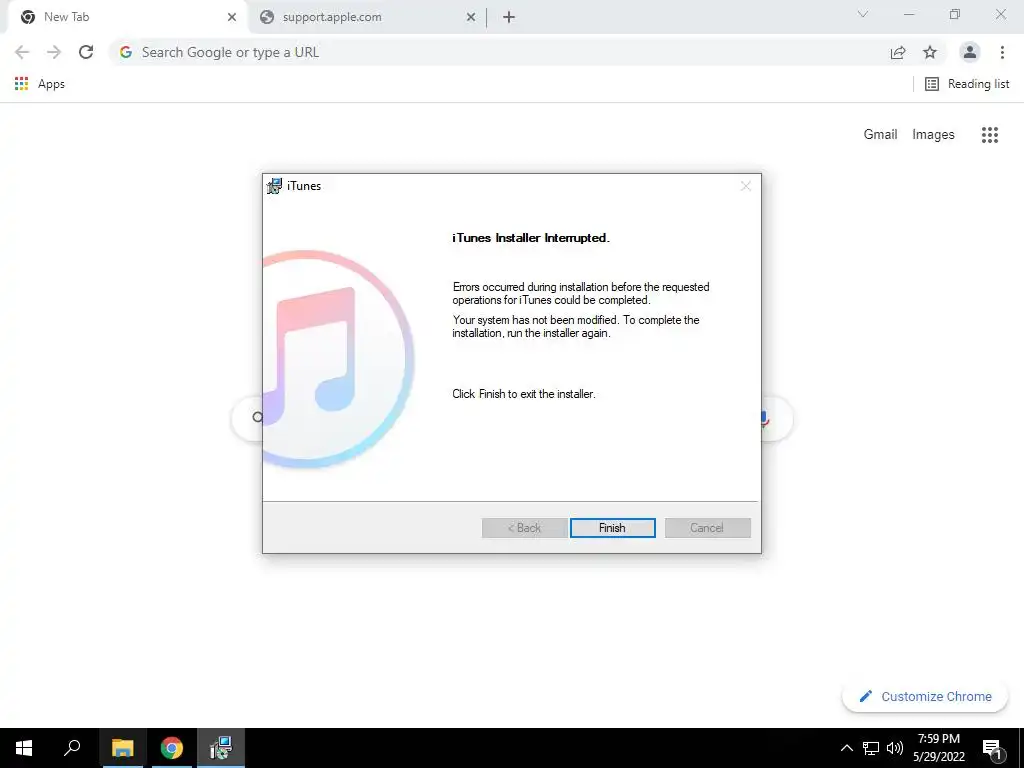This screenshot has width=1024, height=768.
Task: Reload the page in Chrome
Action: (86, 52)
